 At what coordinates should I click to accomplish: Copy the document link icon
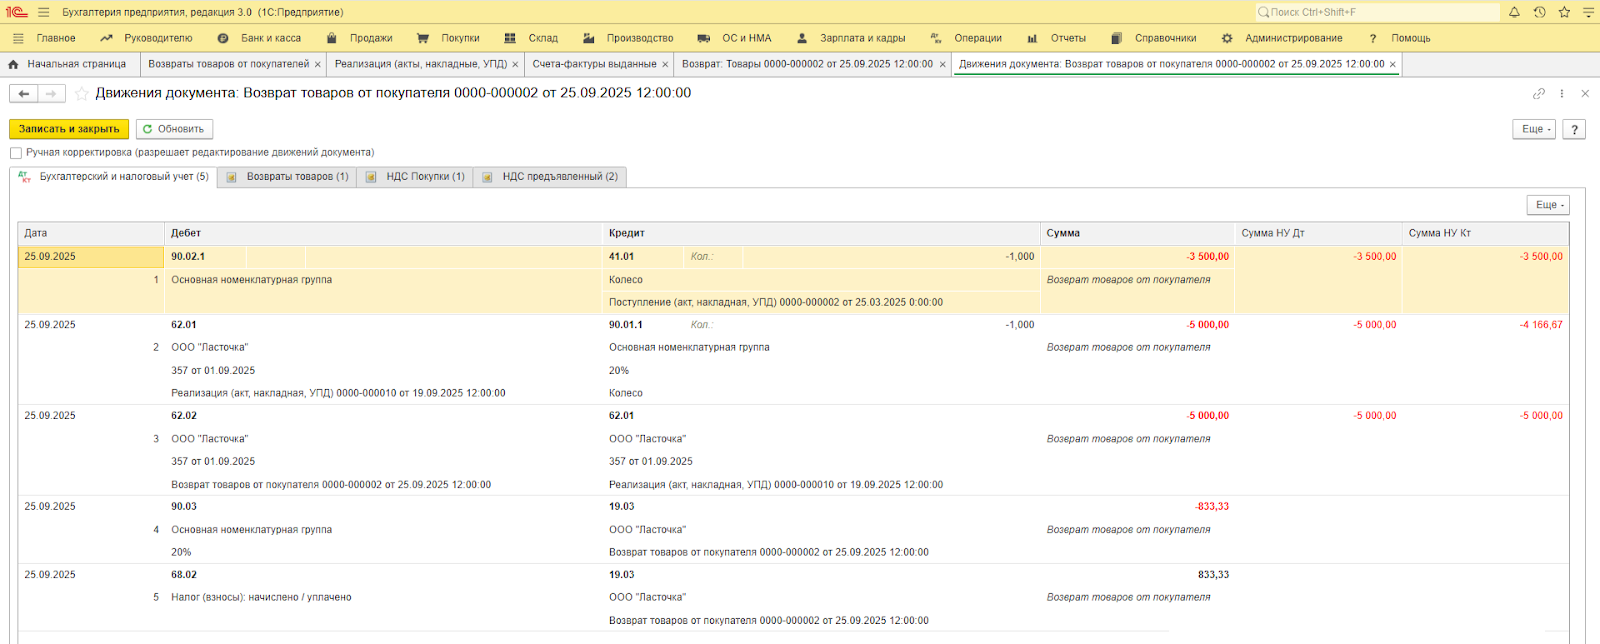click(x=1539, y=94)
